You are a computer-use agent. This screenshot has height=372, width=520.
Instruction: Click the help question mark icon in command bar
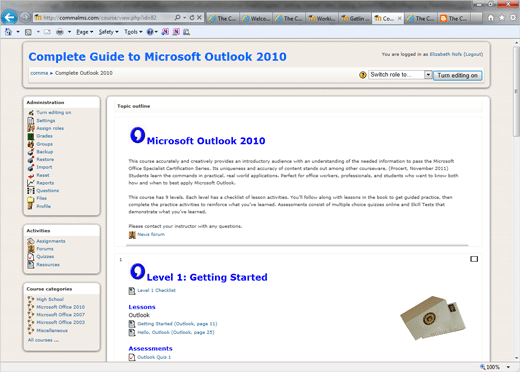tap(150, 32)
